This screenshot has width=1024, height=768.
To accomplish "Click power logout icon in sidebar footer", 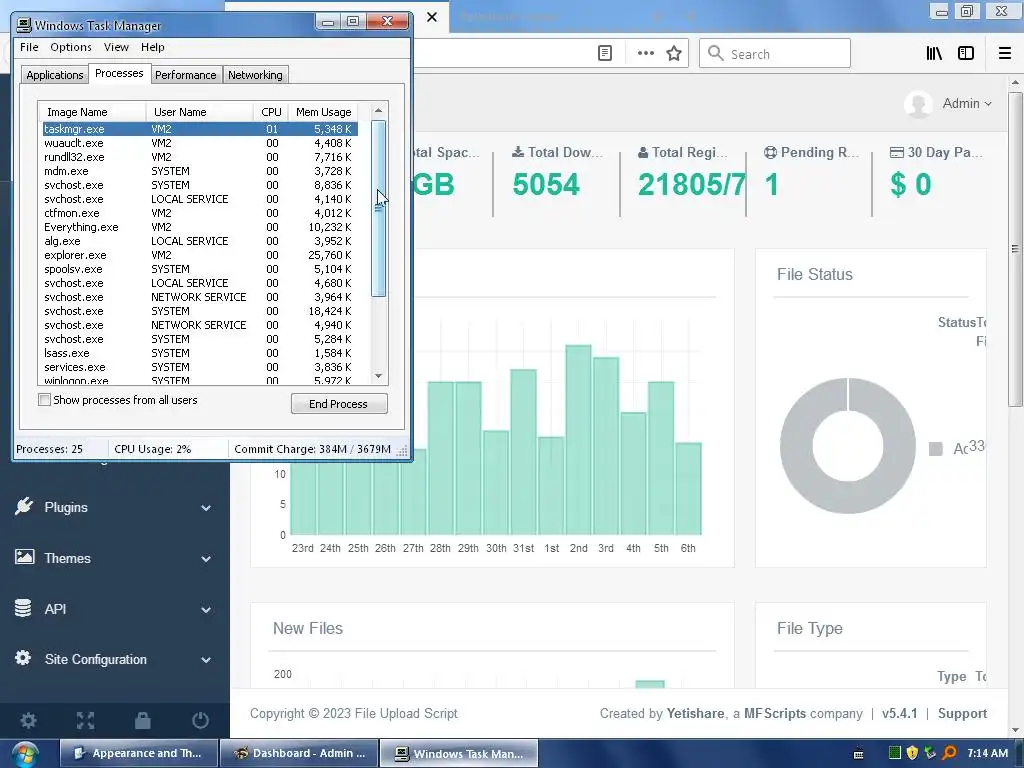I will (x=200, y=720).
